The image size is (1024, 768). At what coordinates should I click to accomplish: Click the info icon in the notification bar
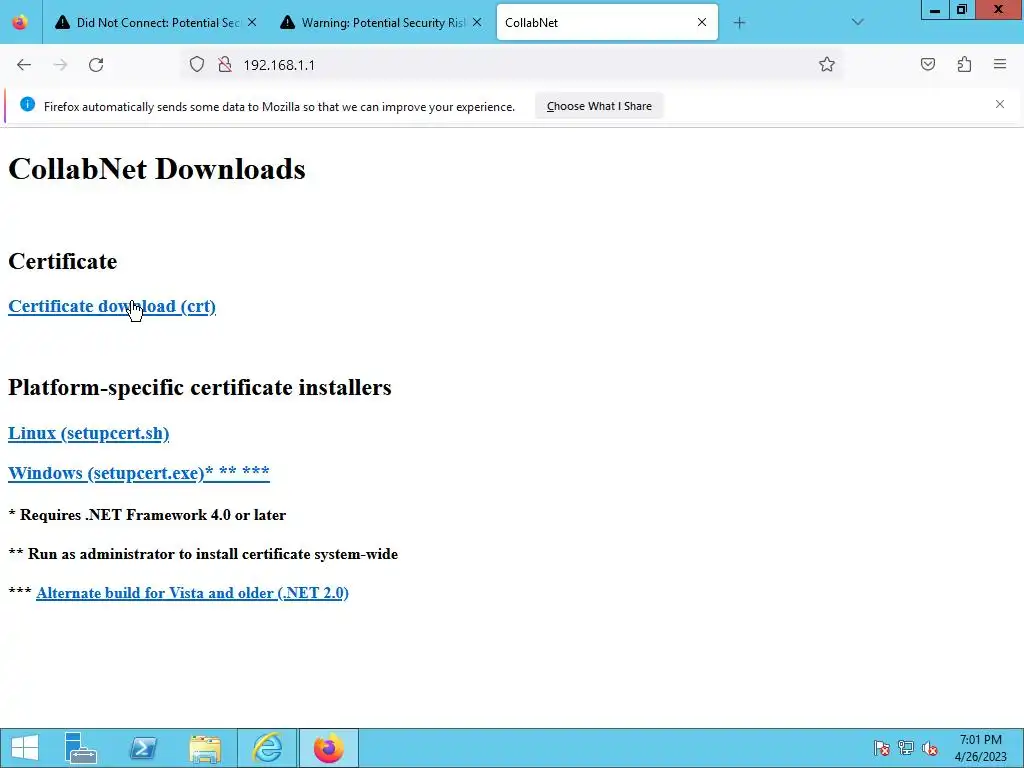click(x=27, y=104)
